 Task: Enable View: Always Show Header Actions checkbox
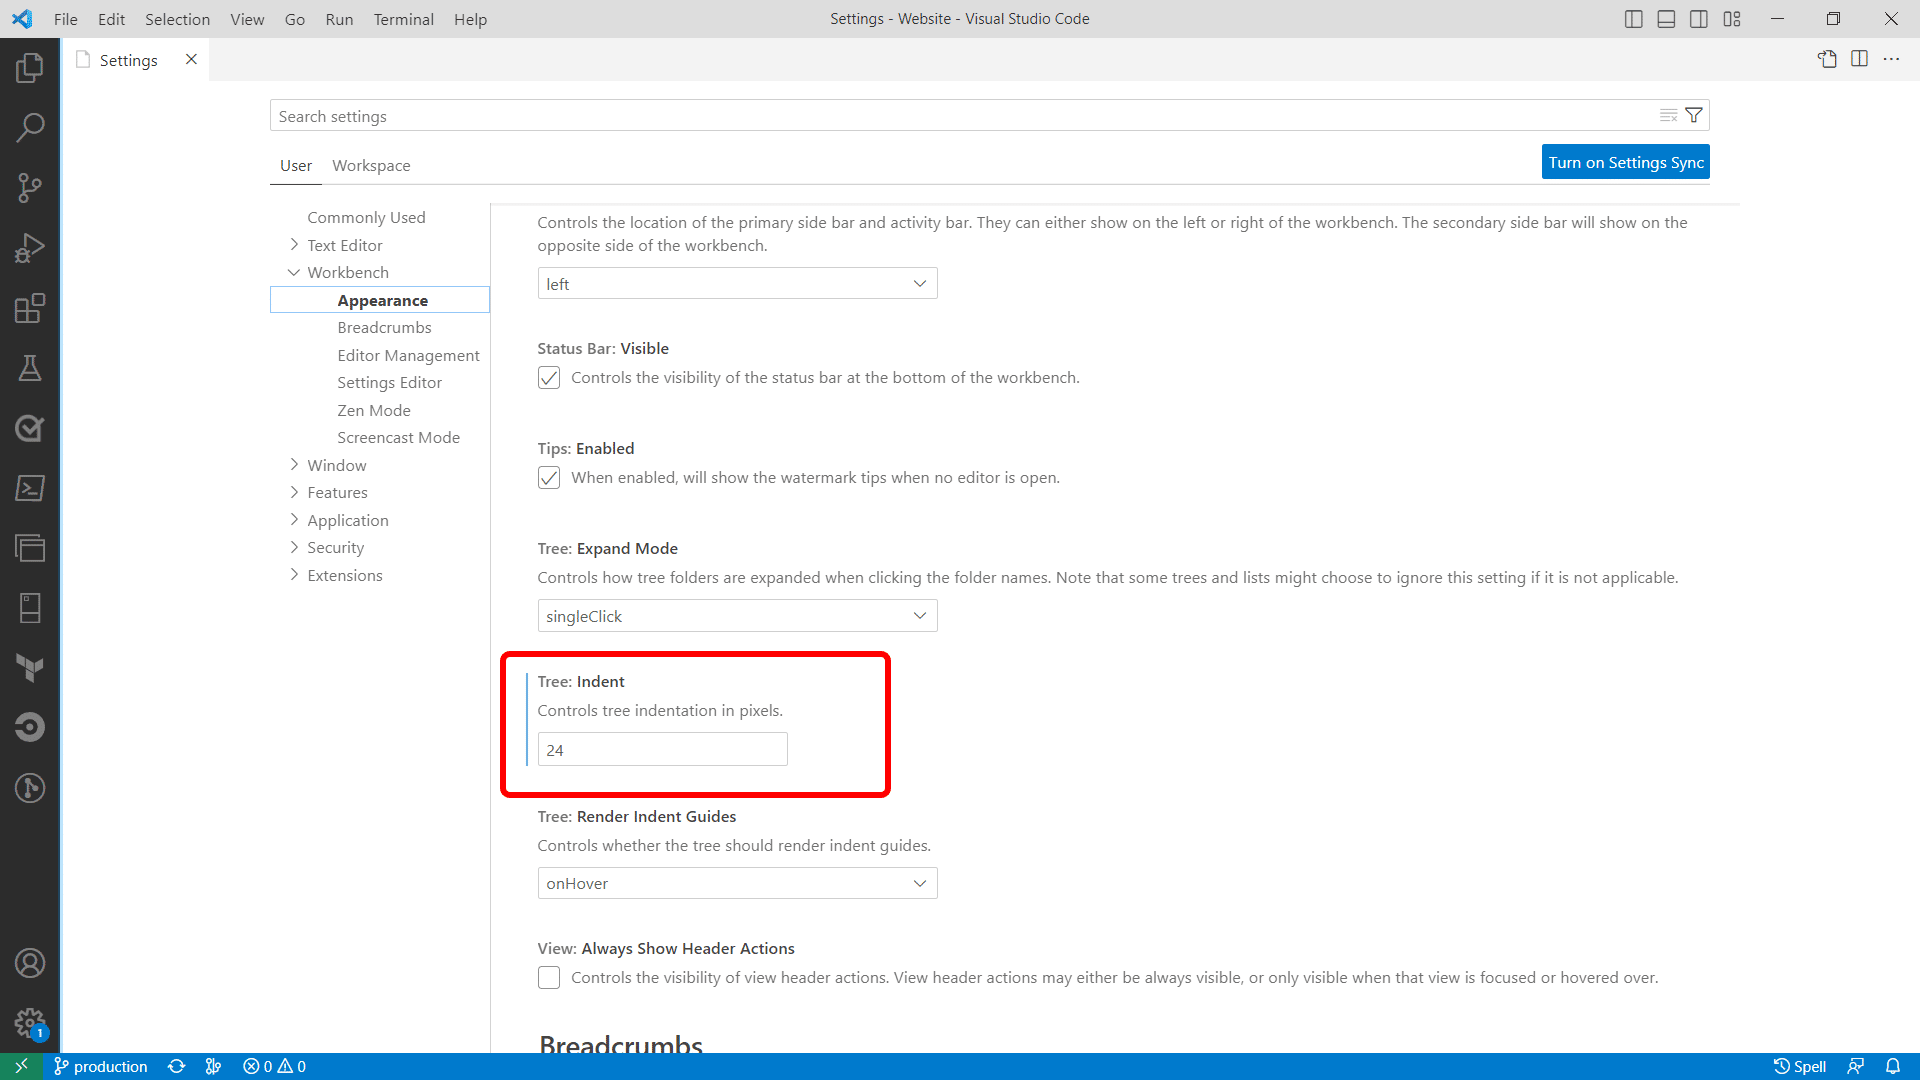[x=549, y=977]
